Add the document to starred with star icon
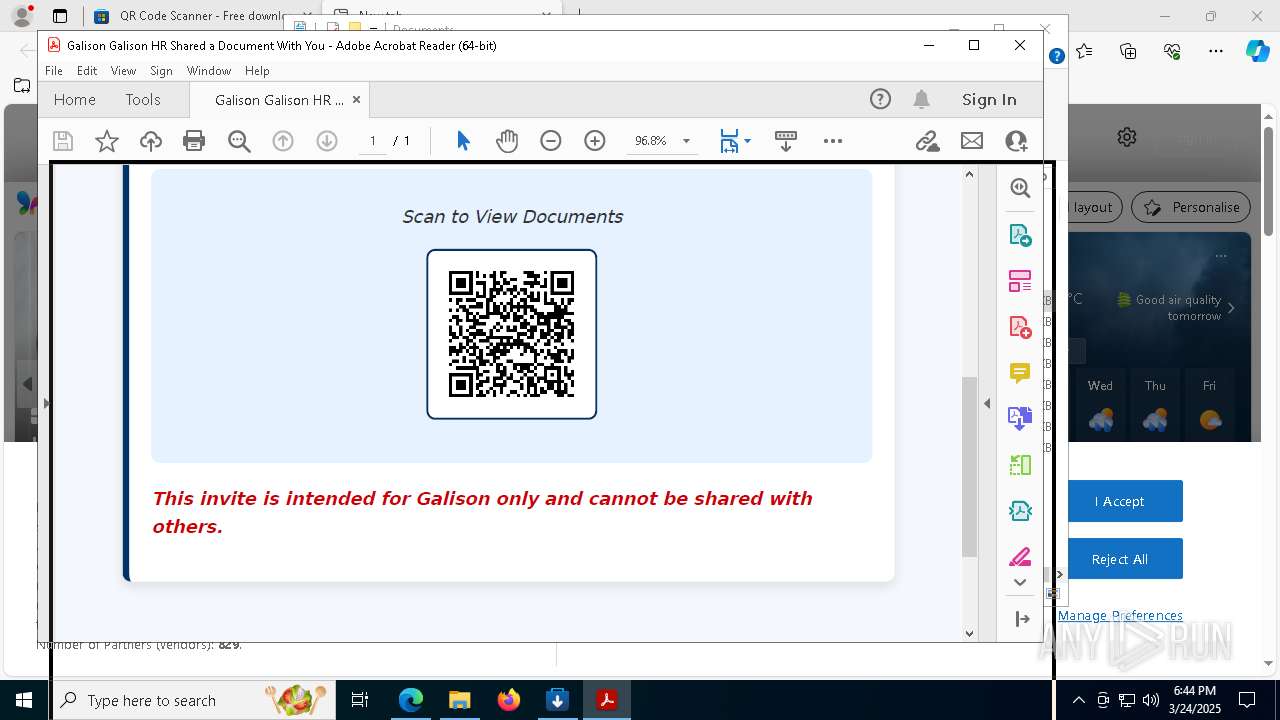Image resolution: width=1280 pixels, height=720 pixels. click(106, 141)
